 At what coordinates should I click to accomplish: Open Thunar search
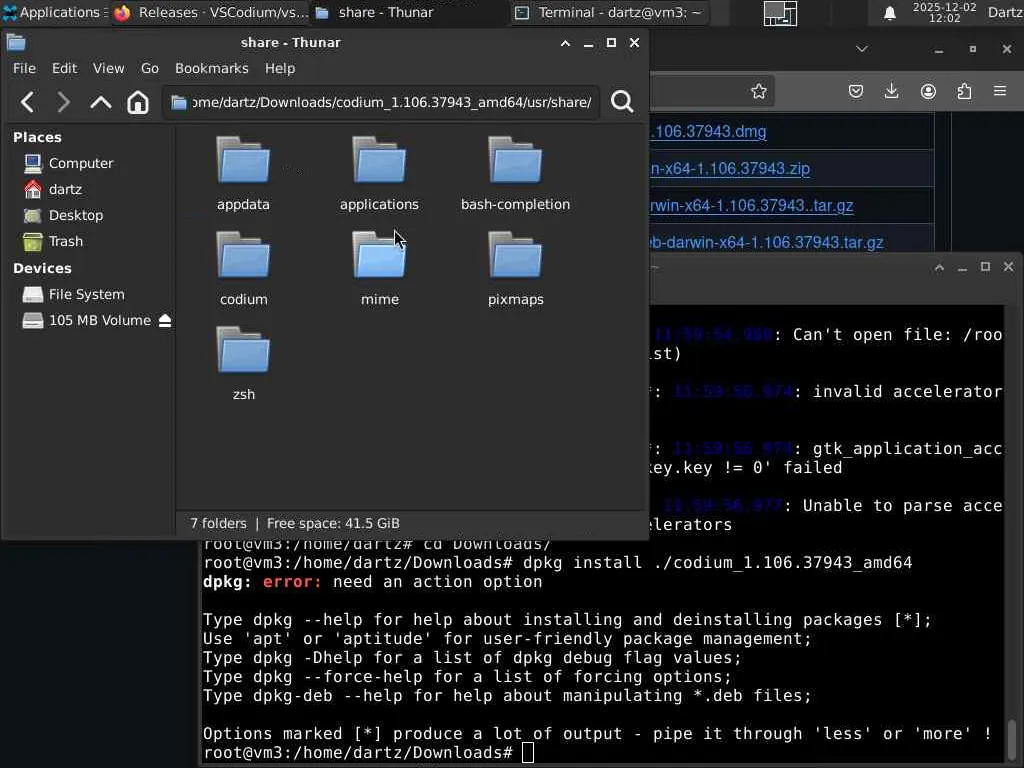[622, 102]
